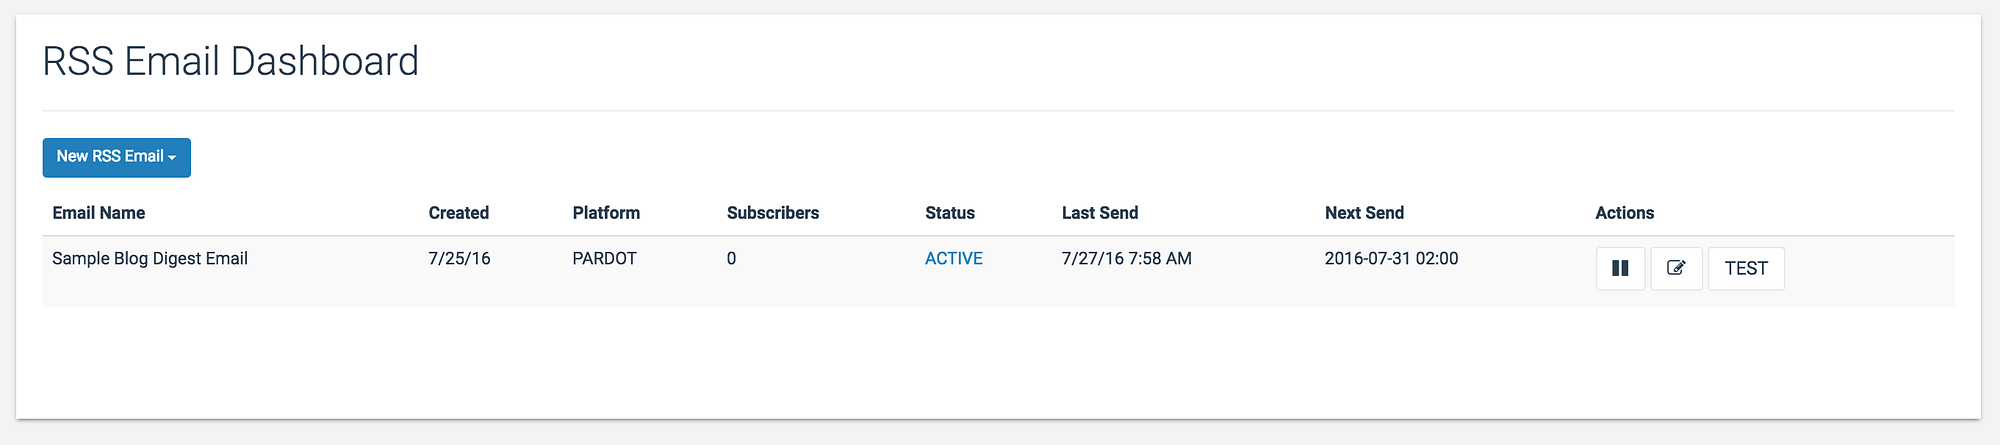Screen dimensions: 2000x445
Task: Click the Email Name column header
Action: [99, 213]
